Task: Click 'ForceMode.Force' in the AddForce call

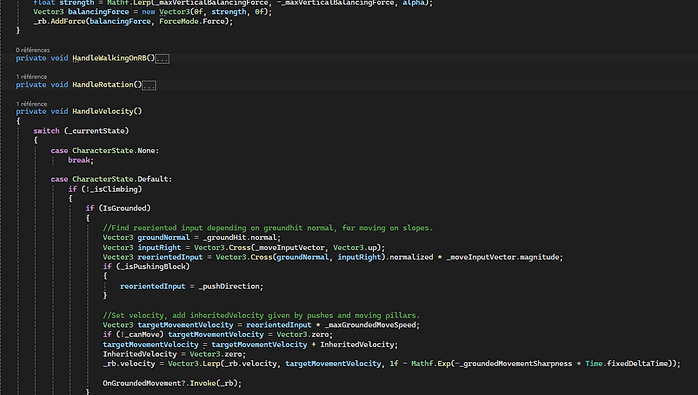Action: pyautogui.click(x=192, y=21)
